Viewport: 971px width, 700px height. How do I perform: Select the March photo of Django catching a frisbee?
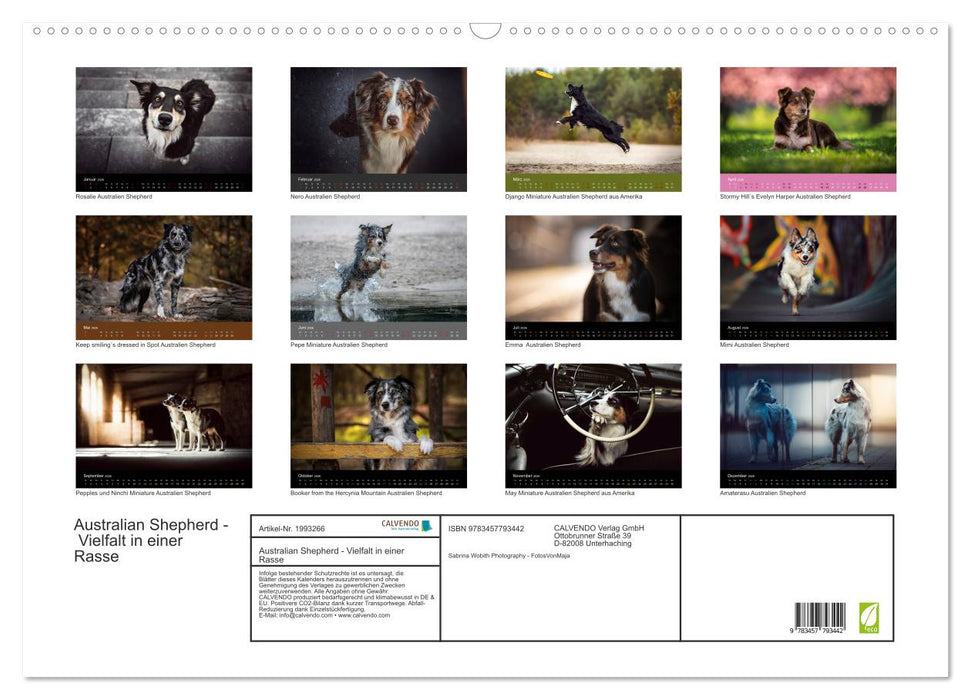[593, 128]
